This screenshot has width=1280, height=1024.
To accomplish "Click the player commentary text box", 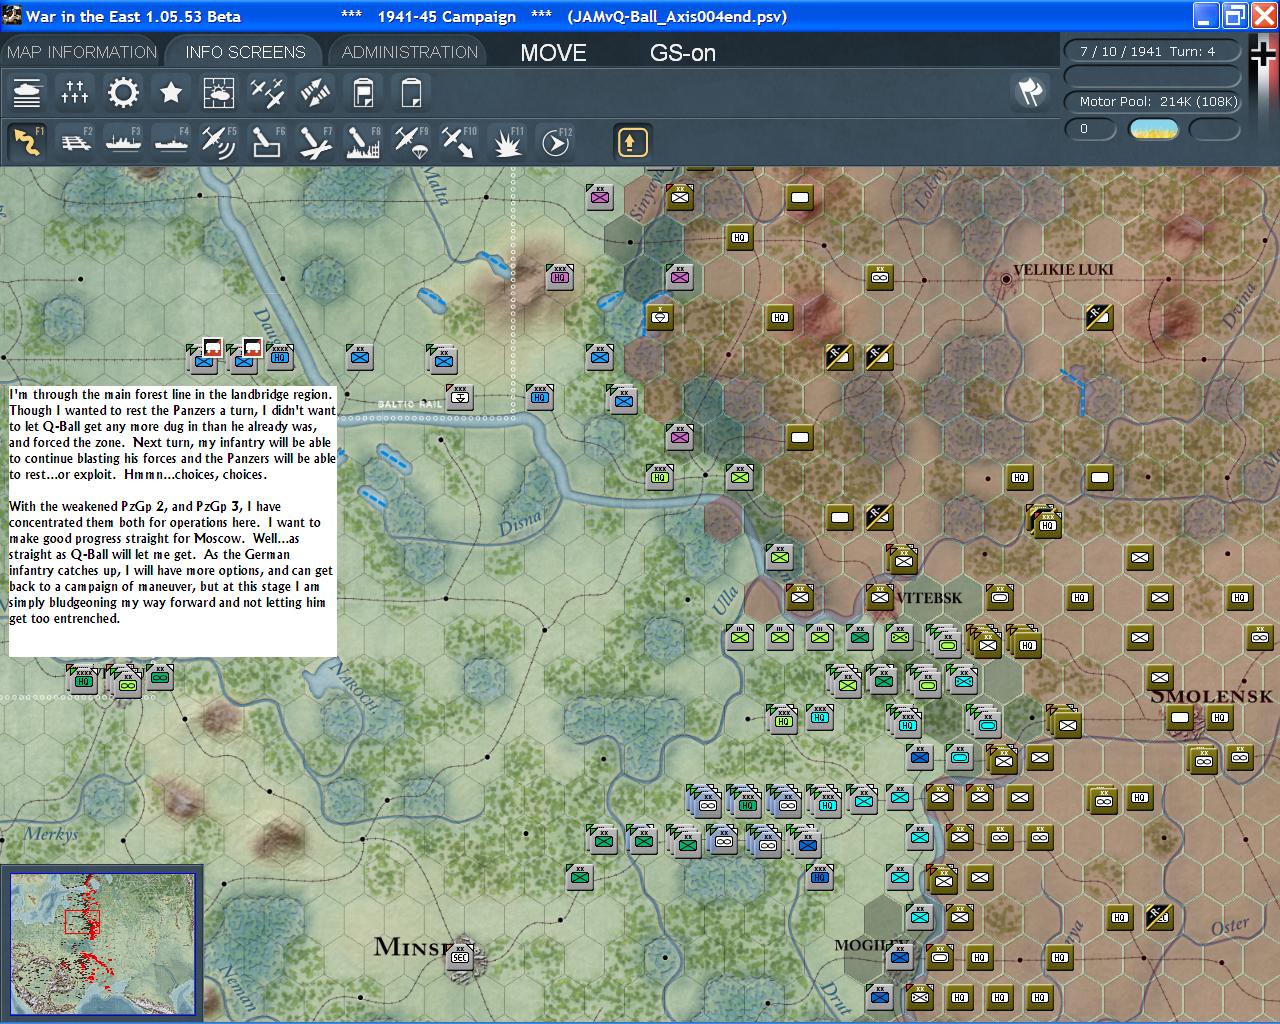I will pyautogui.click(x=173, y=520).
